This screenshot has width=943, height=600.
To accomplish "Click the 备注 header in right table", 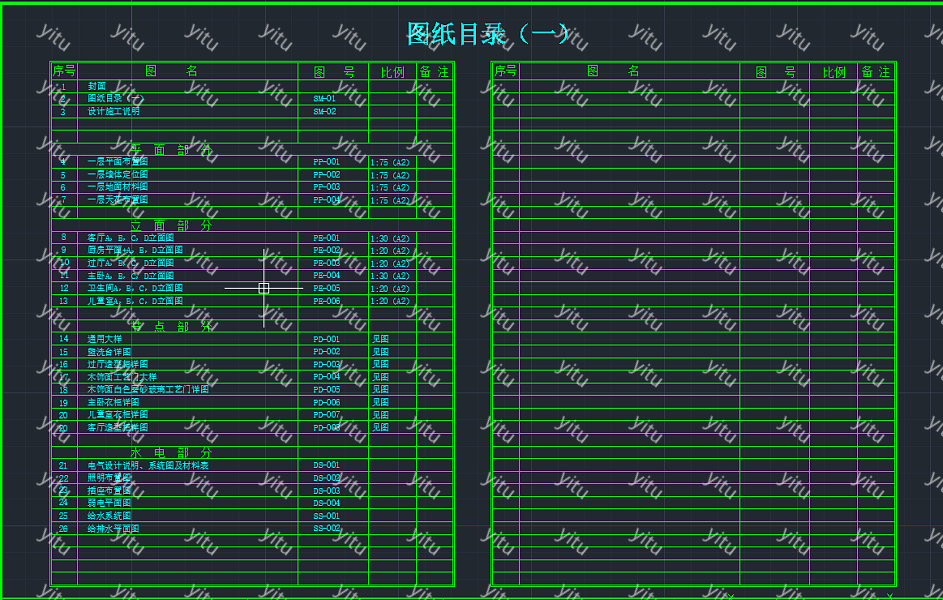I will [876, 72].
